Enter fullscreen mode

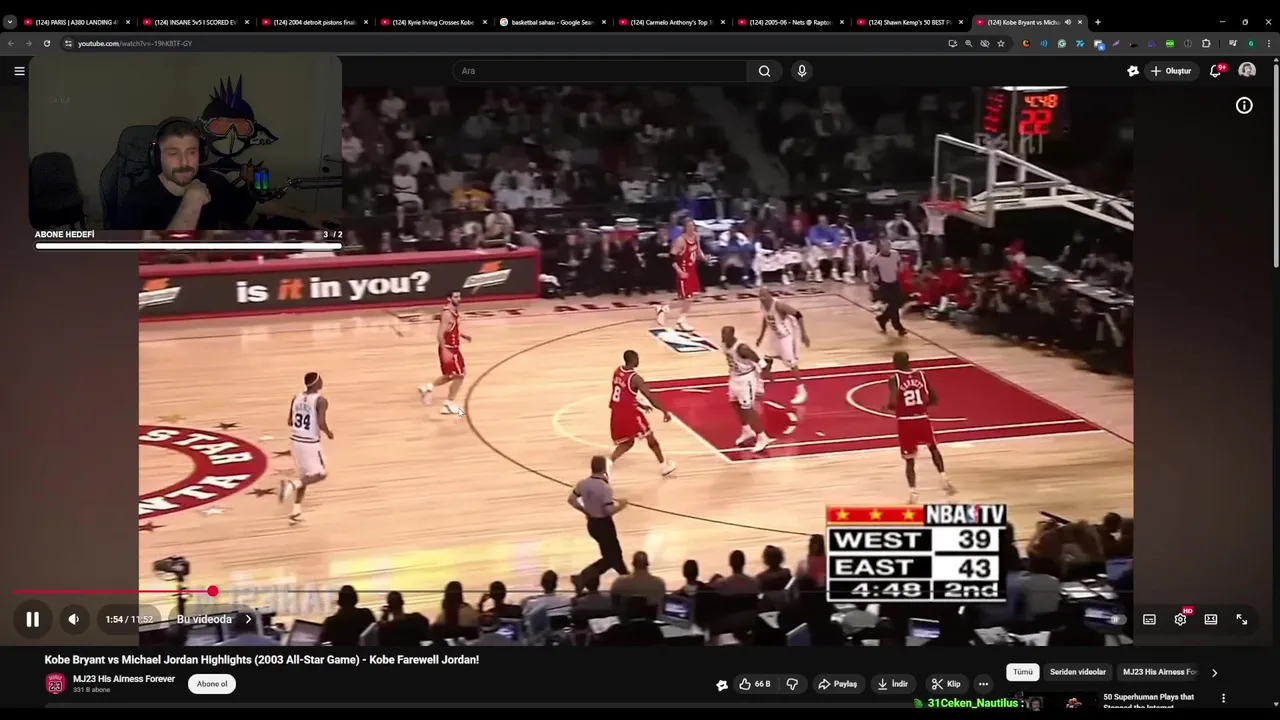tap(1242, 619)
